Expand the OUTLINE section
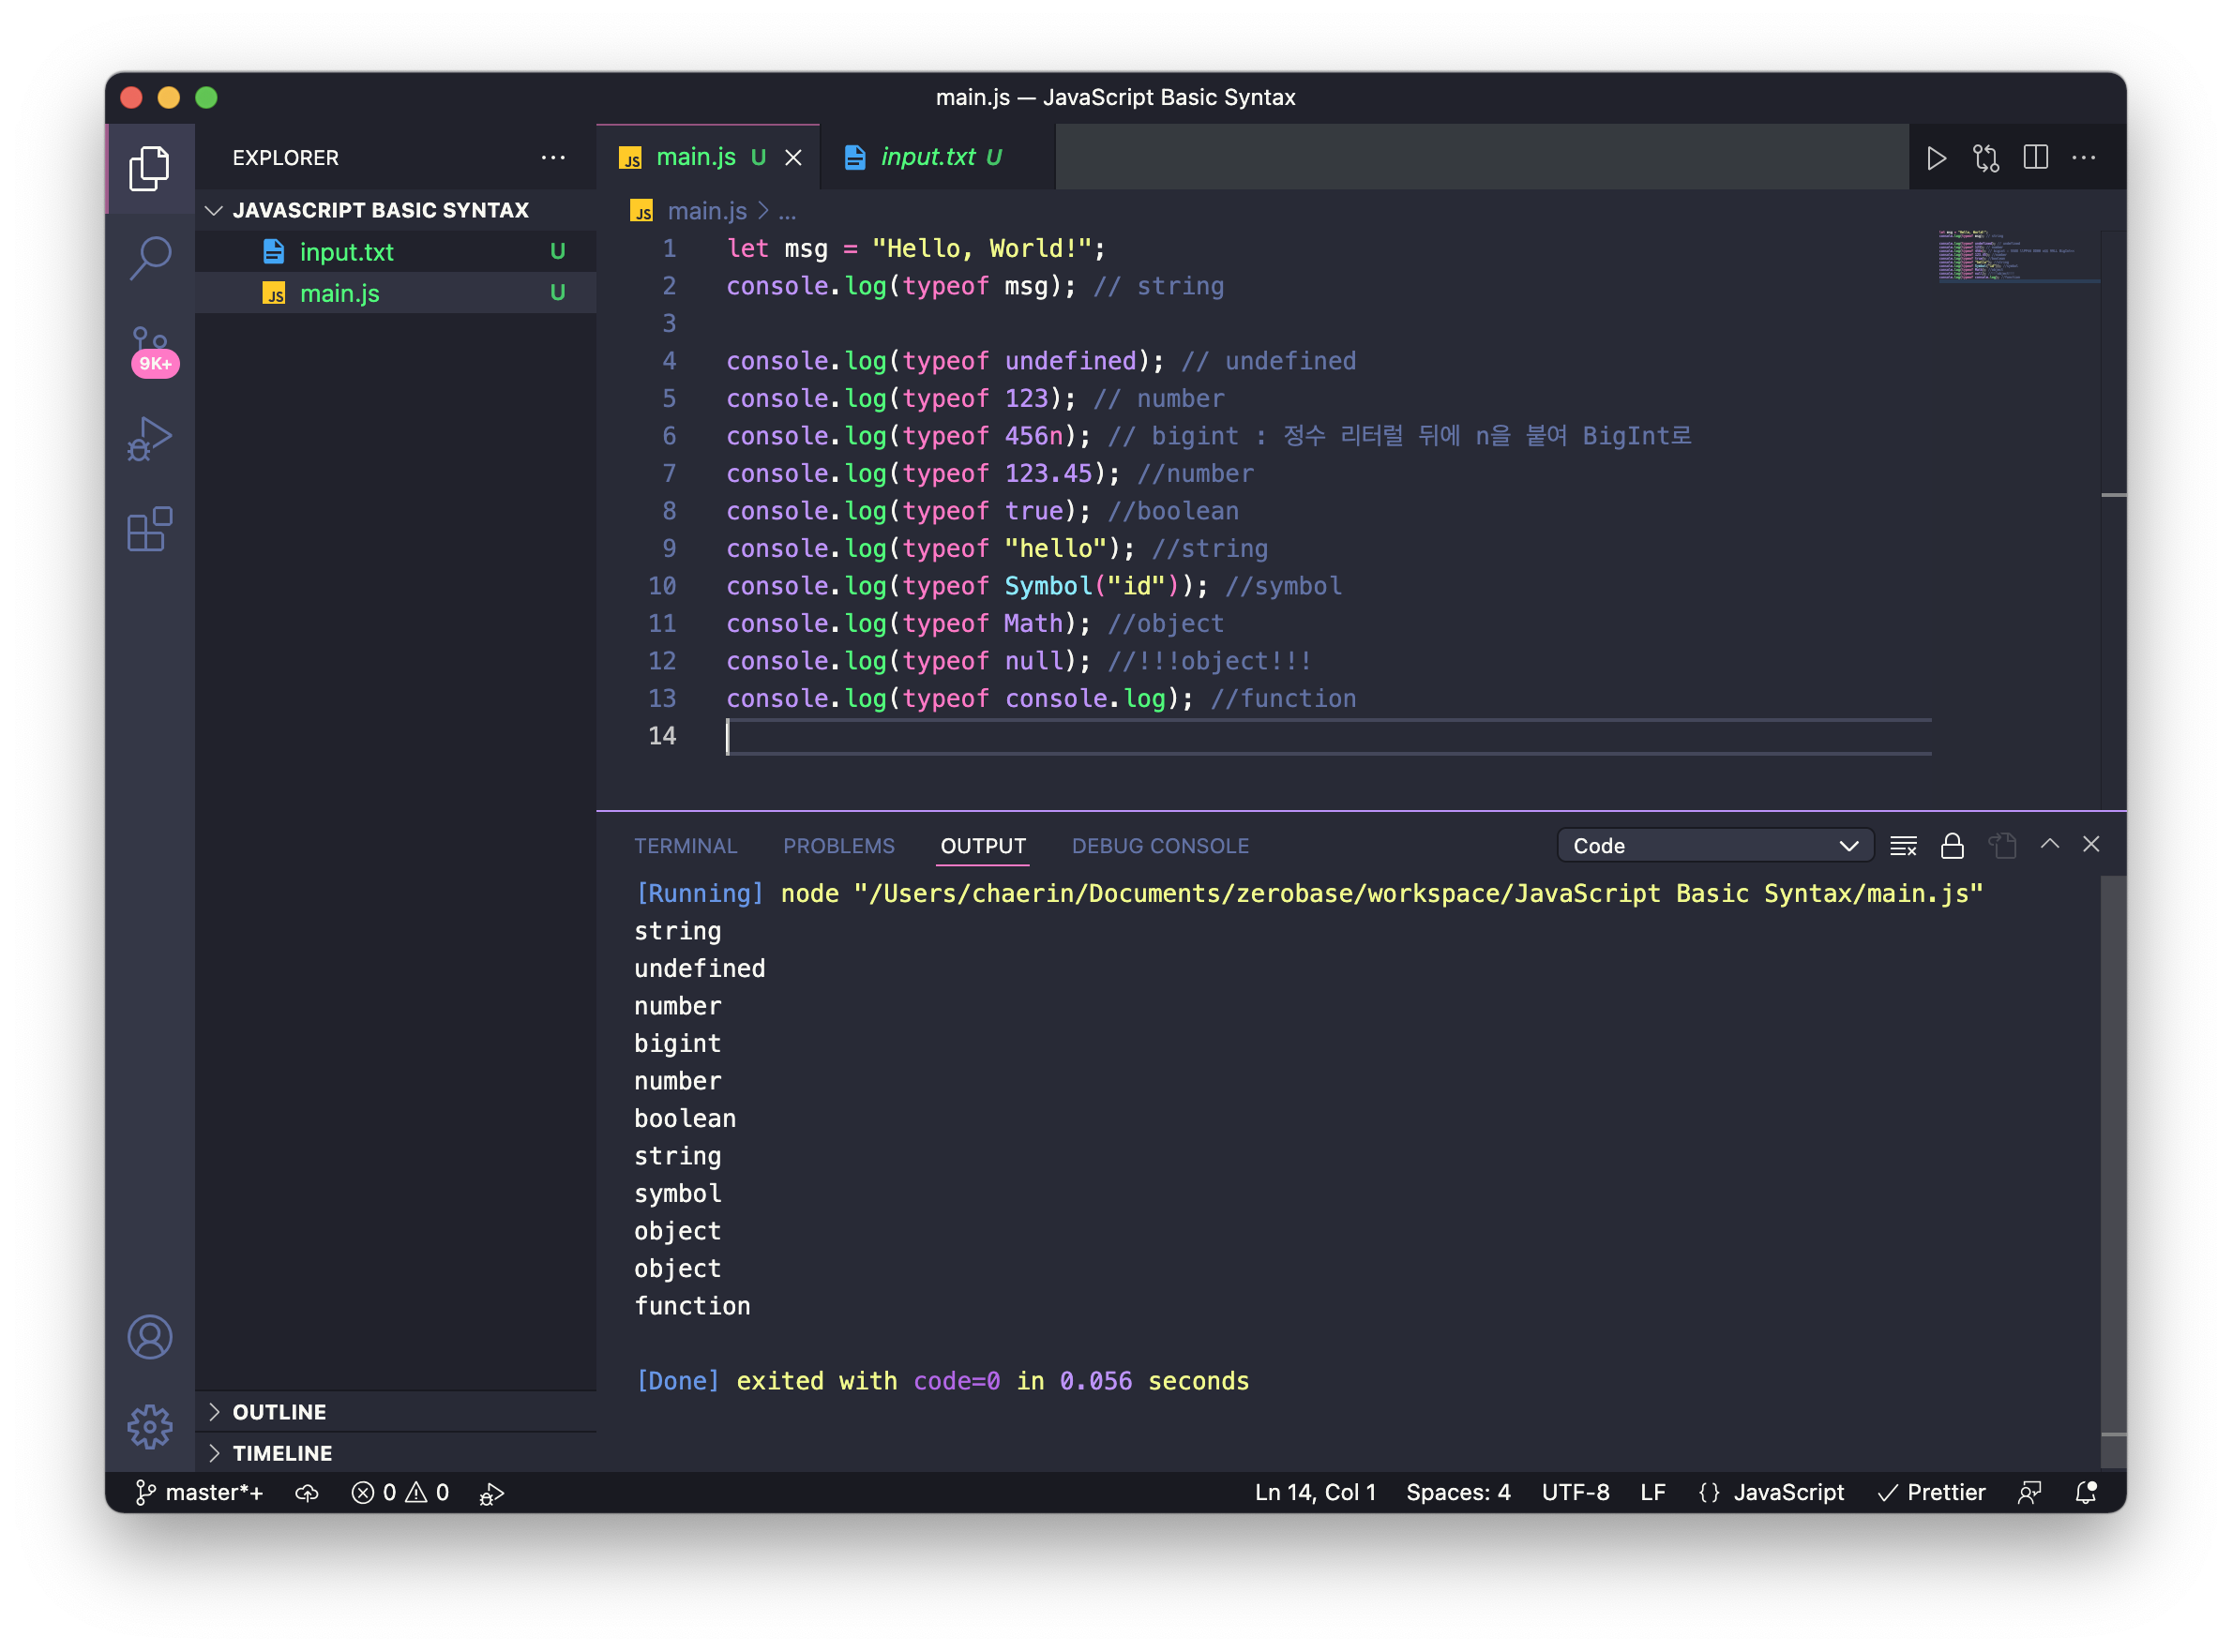Image resolution: width=2232 pixels, height=1652 pixels. (279, 1411)
